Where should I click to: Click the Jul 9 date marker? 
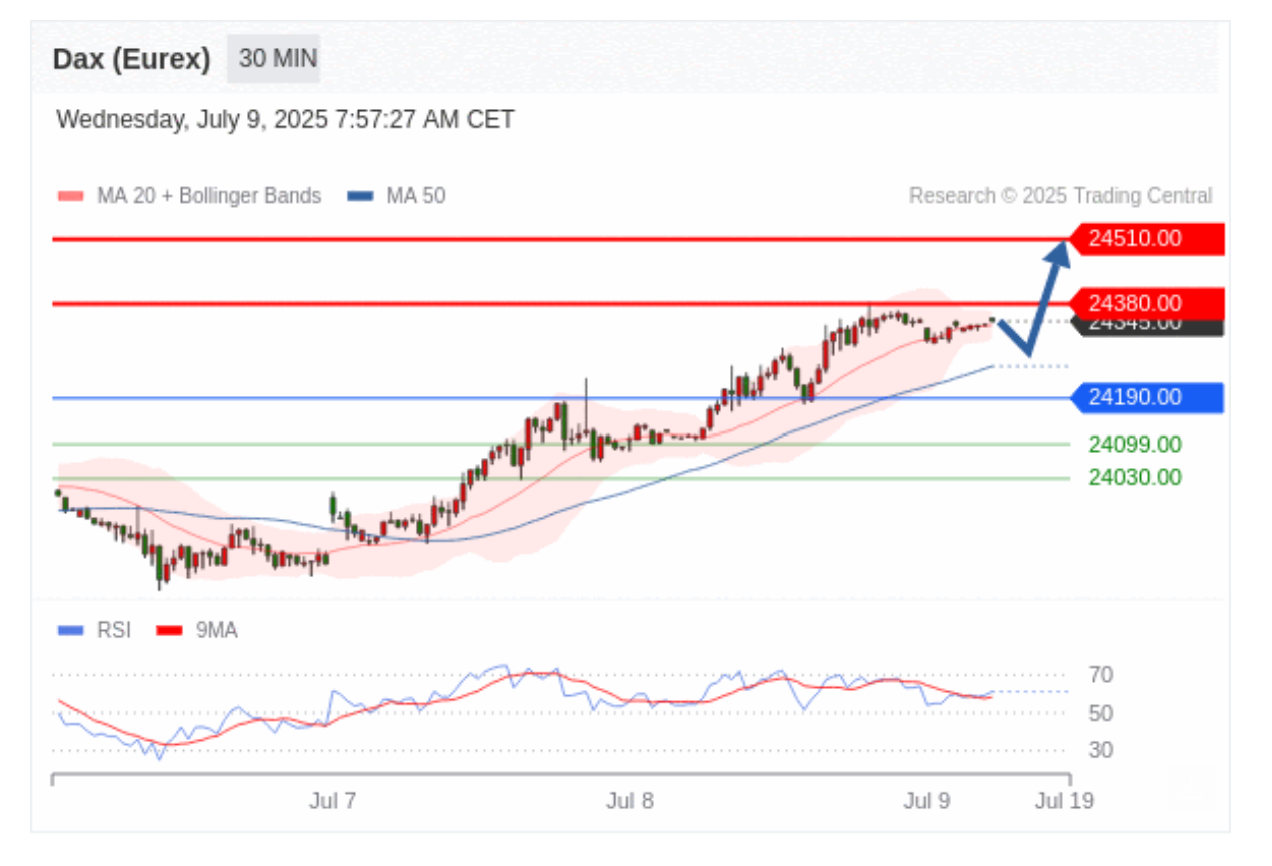click(x=927, y=801)
